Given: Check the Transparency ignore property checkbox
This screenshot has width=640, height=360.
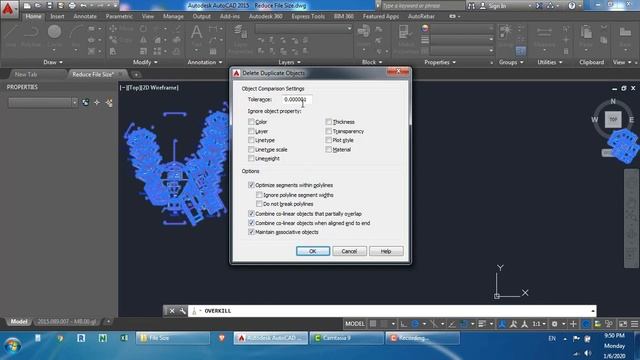Looking at the screenshot, I should coord(329,131).
